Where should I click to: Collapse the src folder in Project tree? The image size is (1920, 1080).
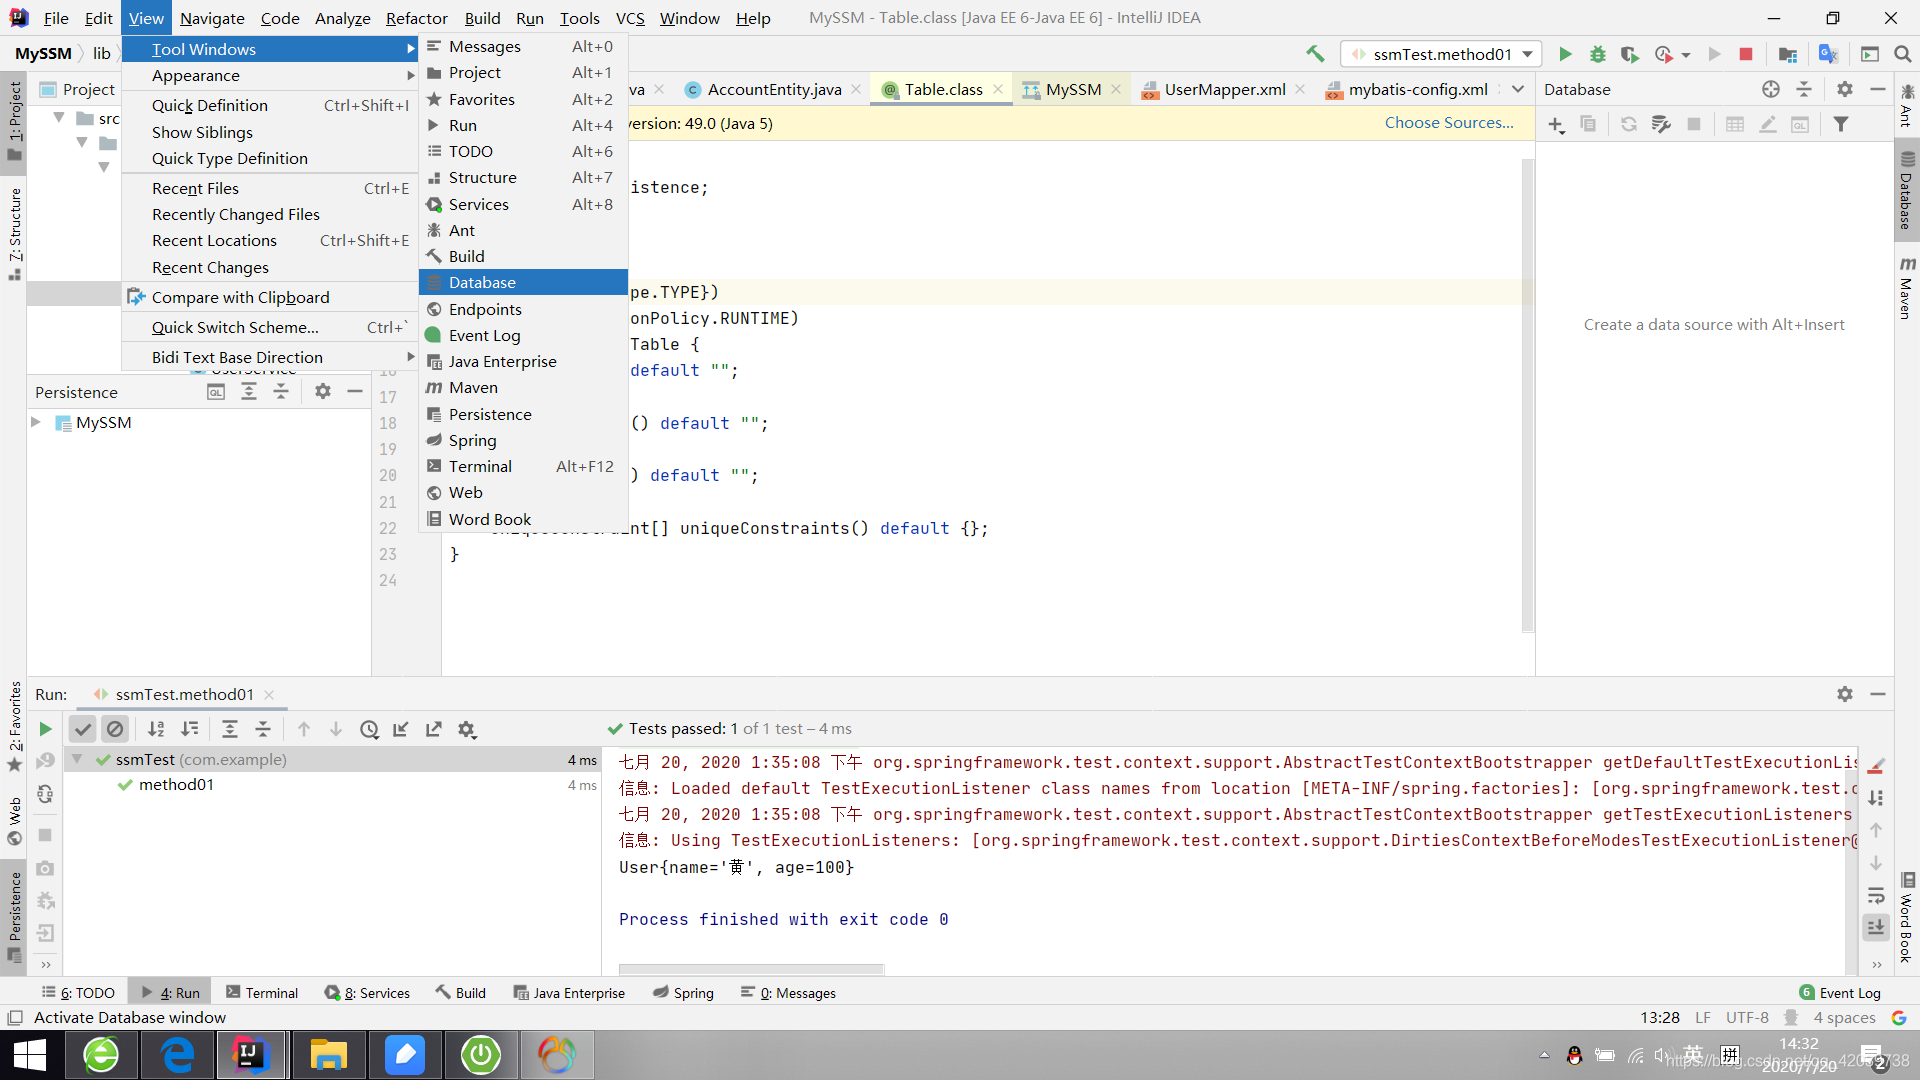click(59, 117)
